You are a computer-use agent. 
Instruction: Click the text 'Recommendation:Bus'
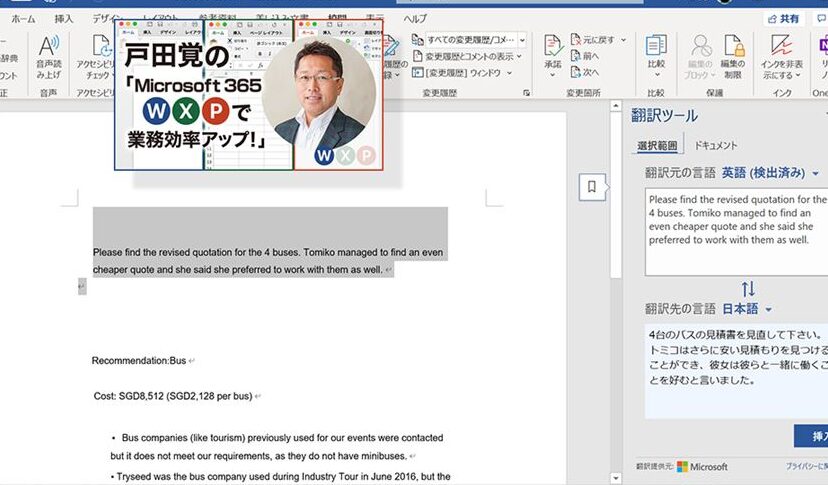click(139, 361)
